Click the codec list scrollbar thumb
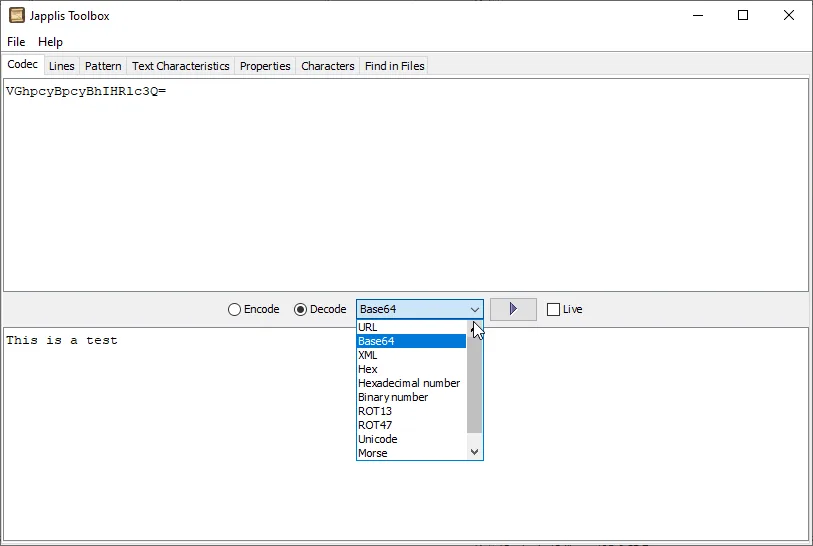This screenshot has width=813, height=546. pyautogui.click(x=474, y=384)
